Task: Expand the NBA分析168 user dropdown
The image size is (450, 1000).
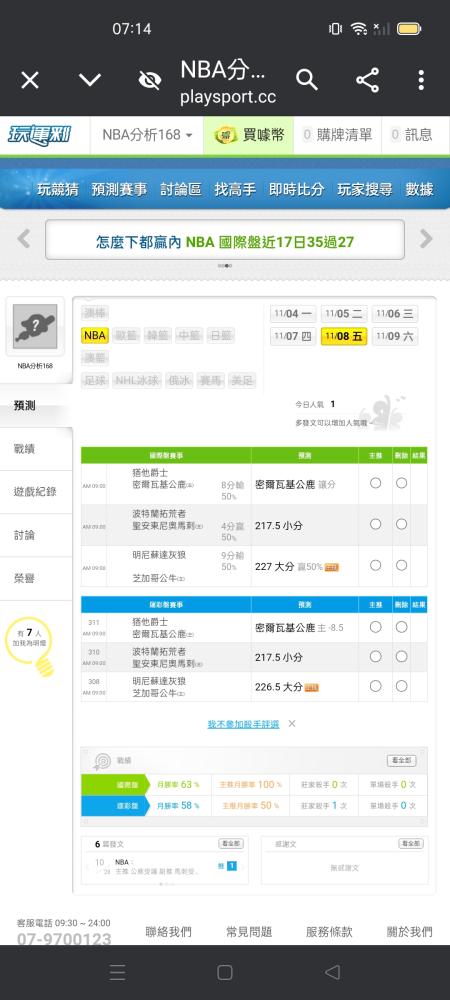Action: click(147, 135)
